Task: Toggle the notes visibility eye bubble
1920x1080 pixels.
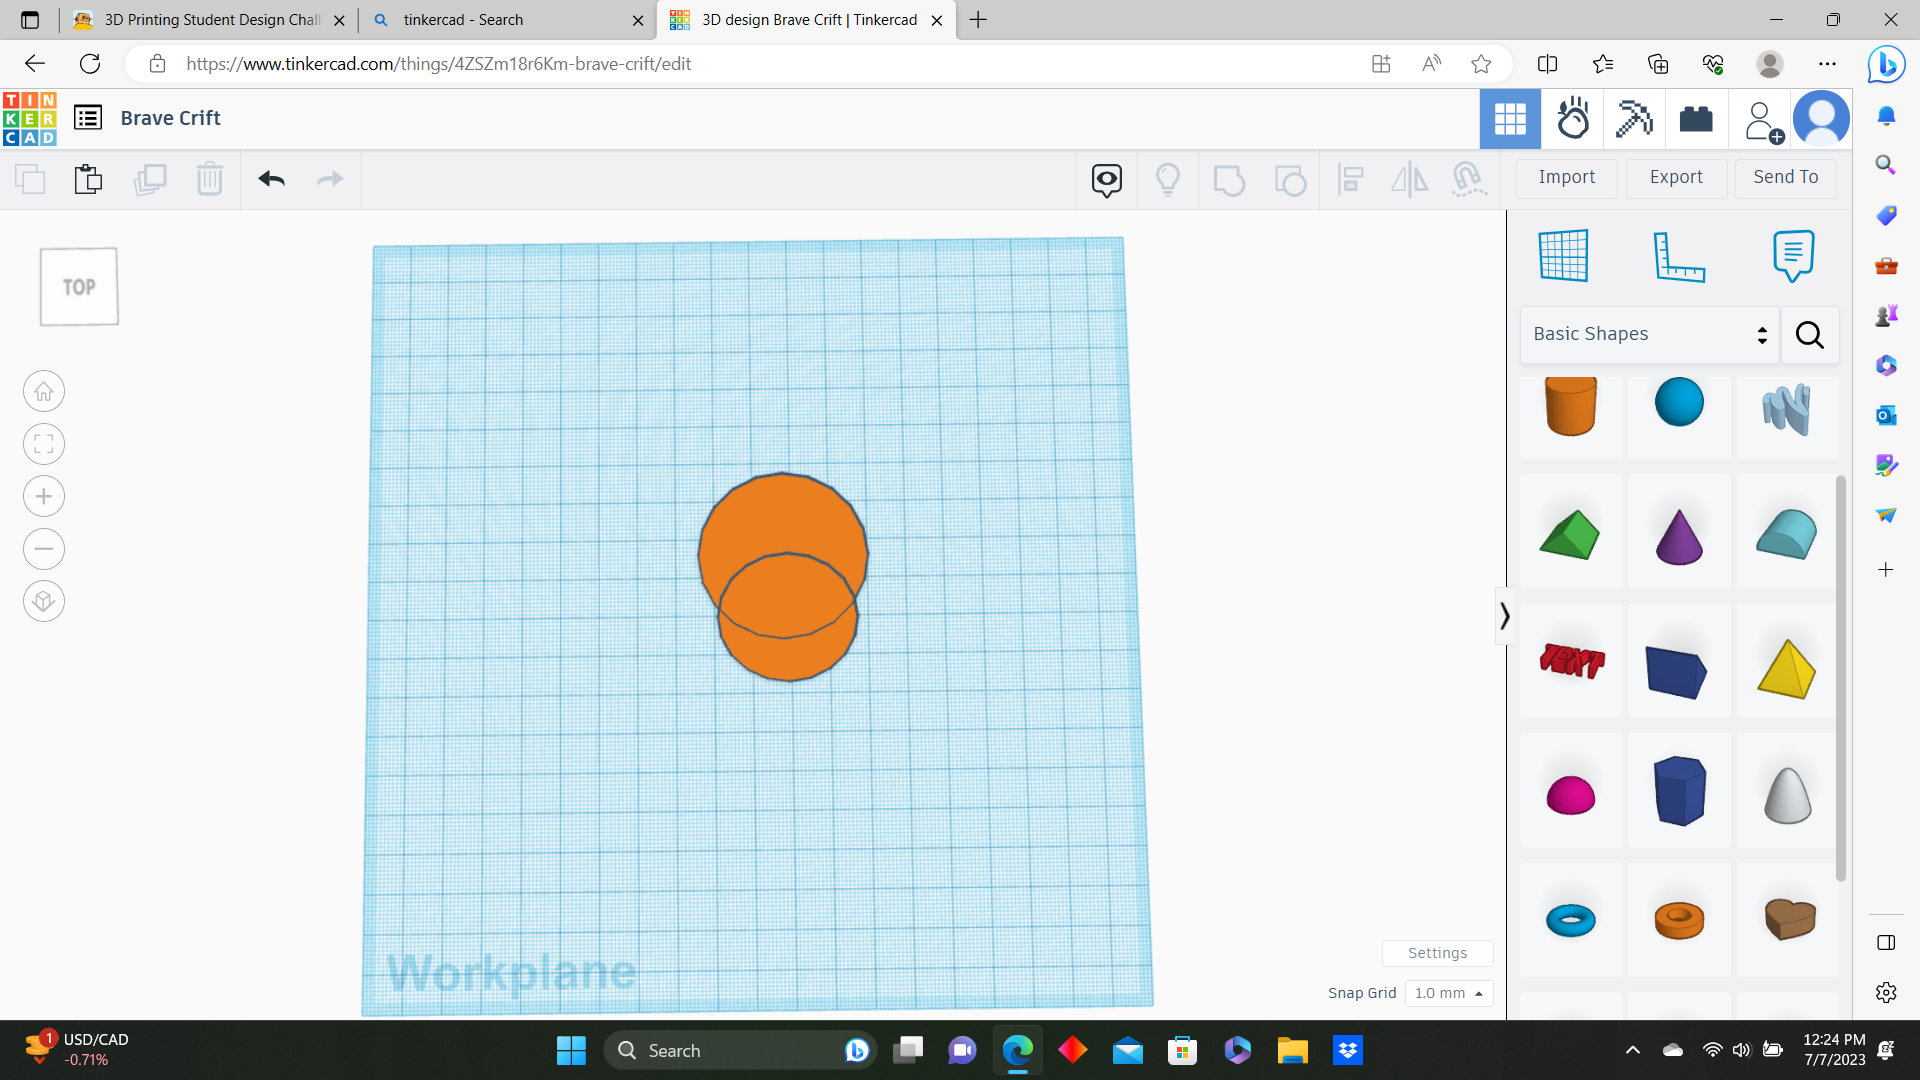Action: coord(1107,180)
